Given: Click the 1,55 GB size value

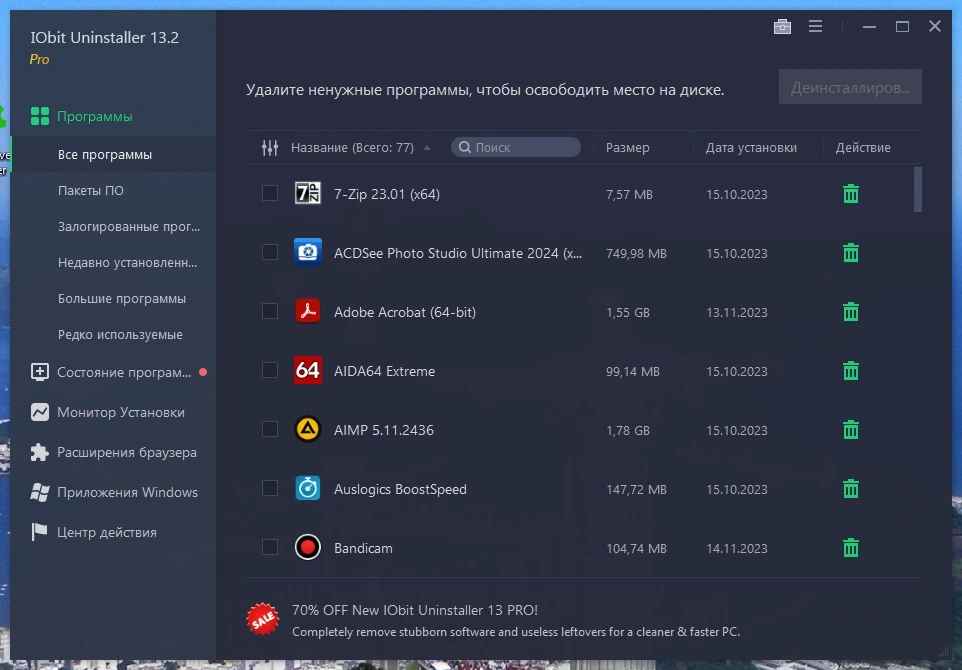Looking at the screenshot, I should pos(628,312).
